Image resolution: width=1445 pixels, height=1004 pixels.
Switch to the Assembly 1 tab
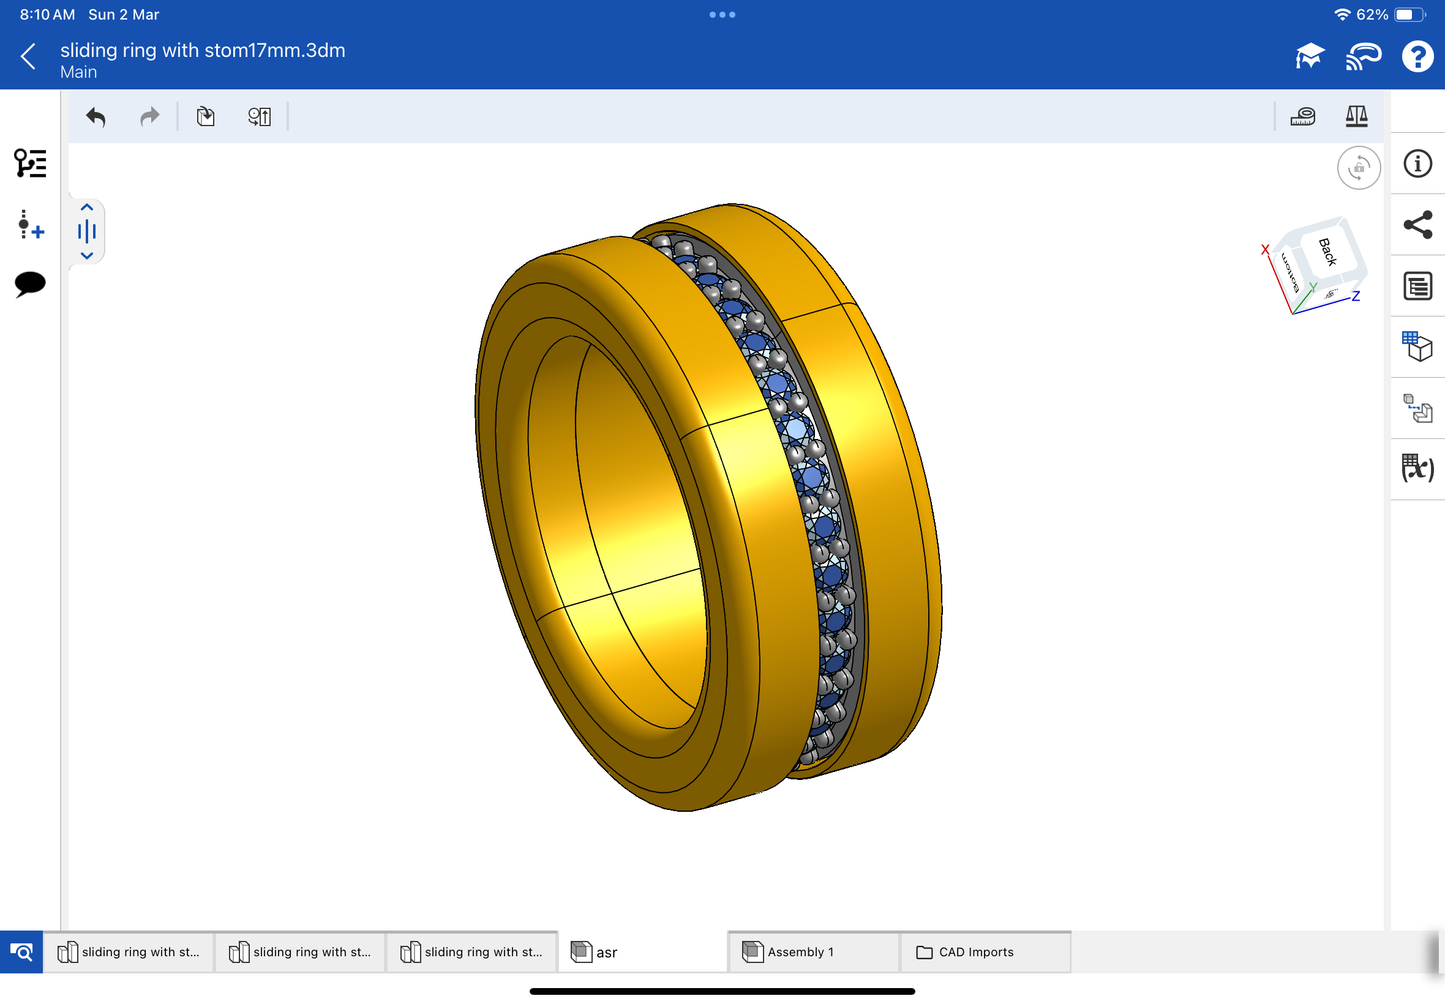click(x=800, y=952)
